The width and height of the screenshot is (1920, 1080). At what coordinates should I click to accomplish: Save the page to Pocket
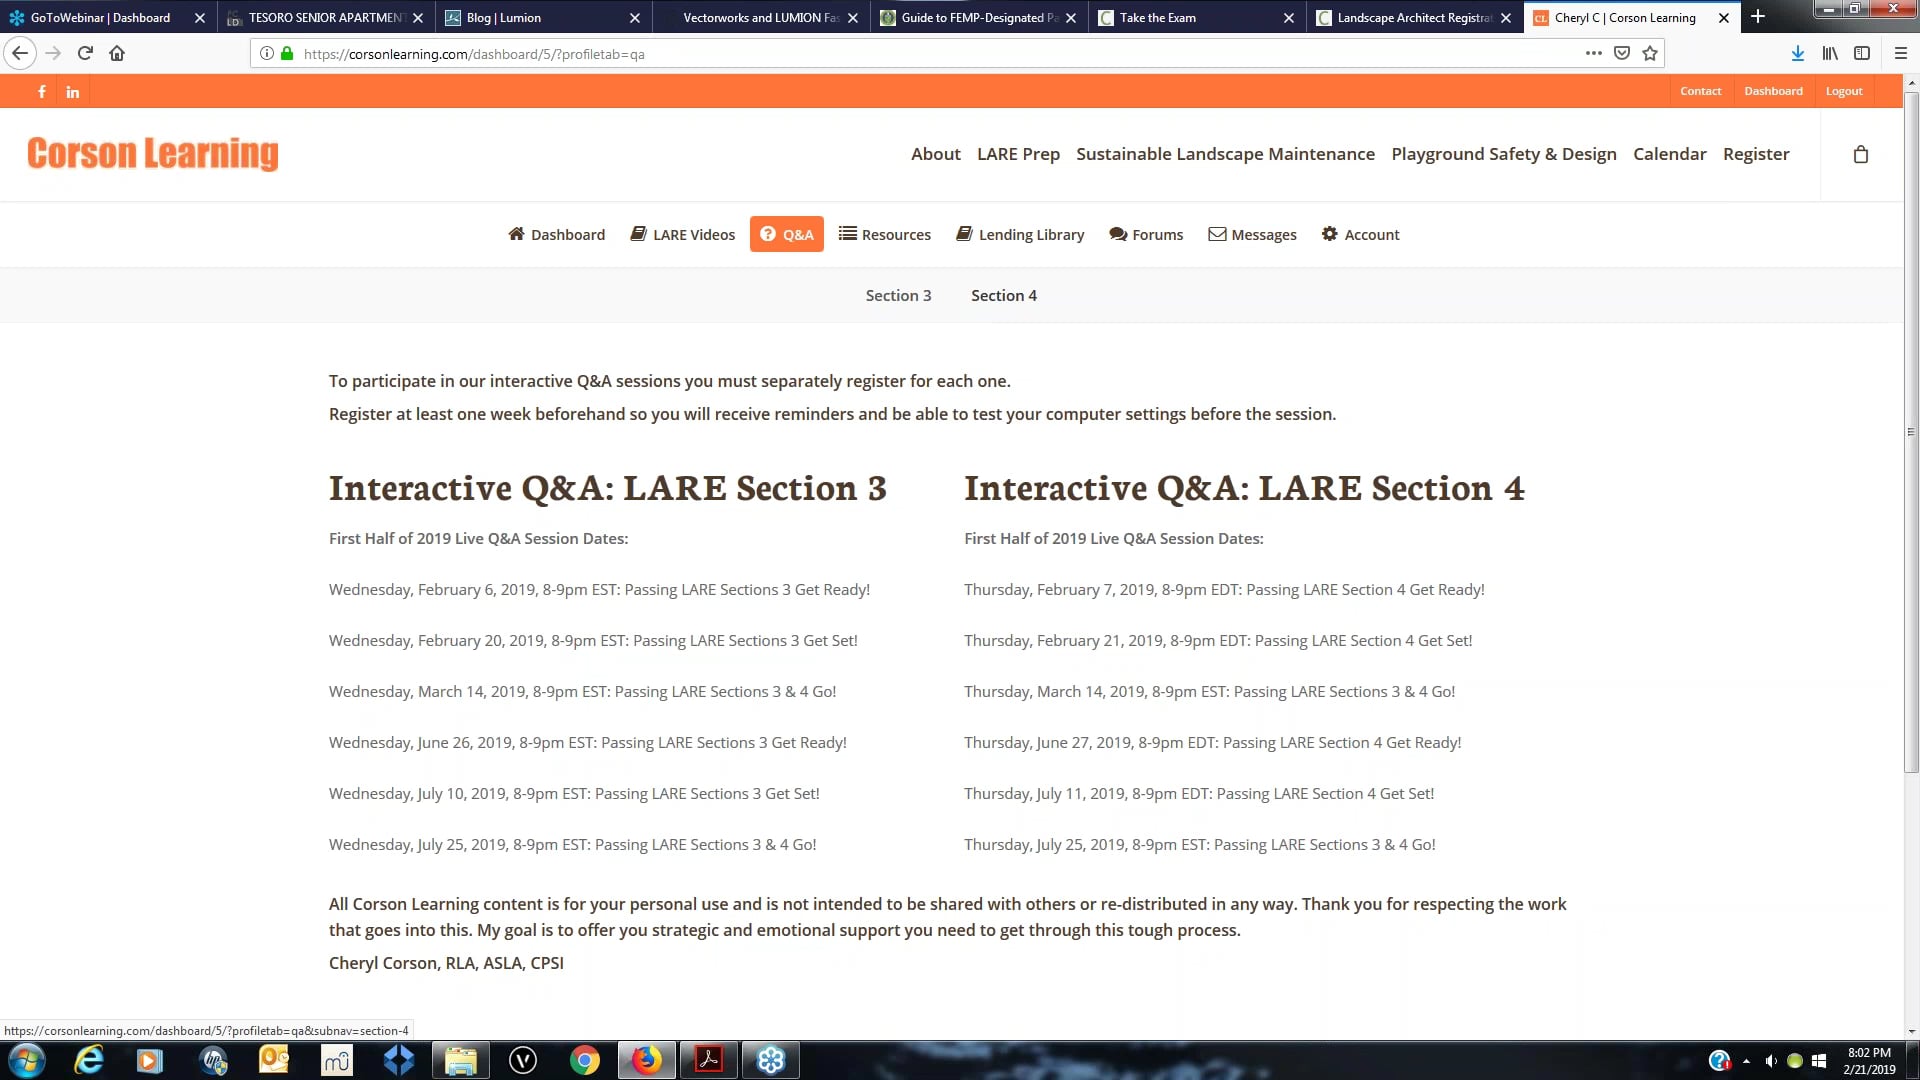tap(1622, 53)
